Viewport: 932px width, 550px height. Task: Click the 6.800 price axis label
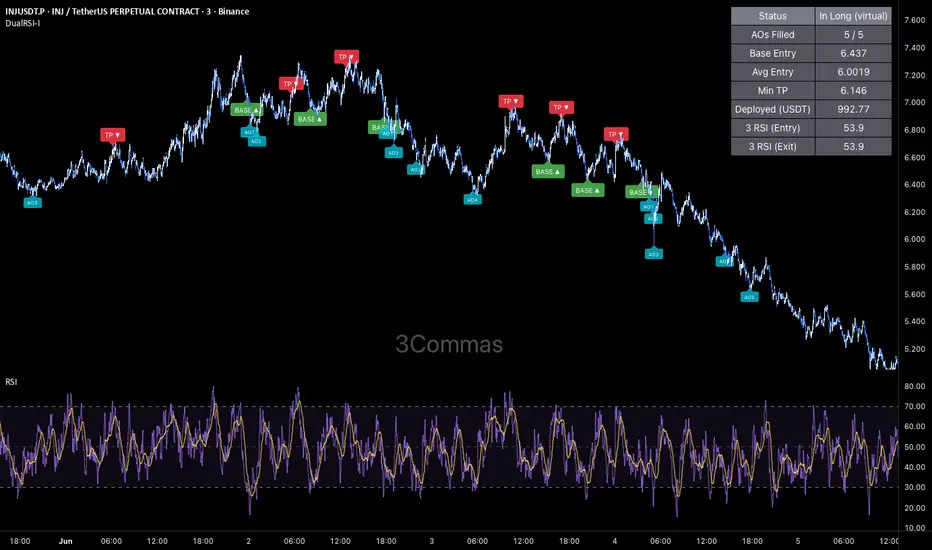pyautogui.click(x=914, y=130)
